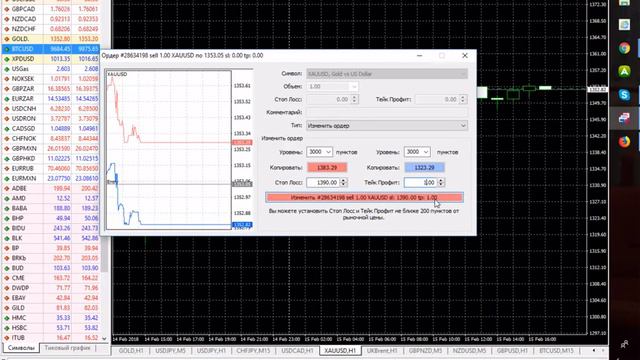Click the arrow icon beside AMD row
This screenshot has height=360, width=640.
(7, 198)
